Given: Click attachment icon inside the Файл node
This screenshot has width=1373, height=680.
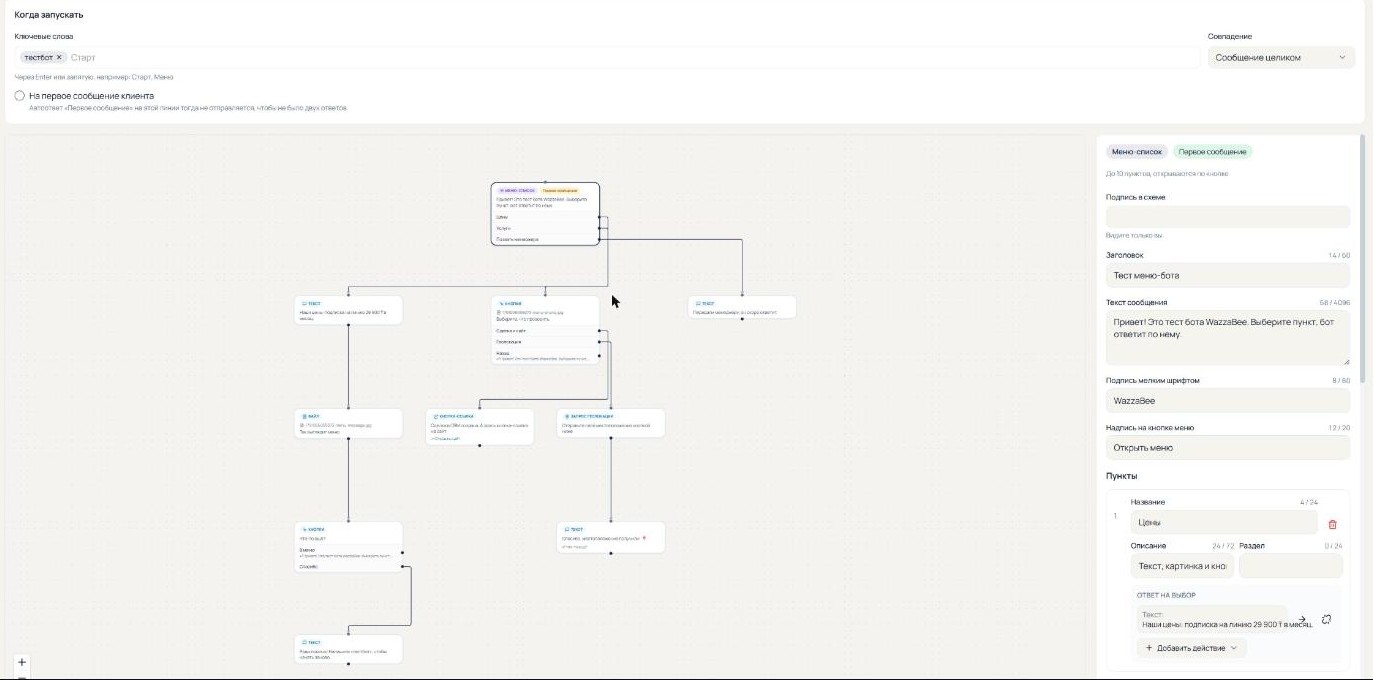Looking at the screenshot, I should click(302, 424).
